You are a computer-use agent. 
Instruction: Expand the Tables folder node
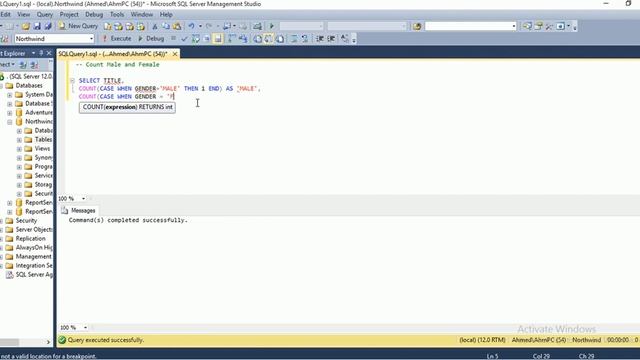pos(19,140)
